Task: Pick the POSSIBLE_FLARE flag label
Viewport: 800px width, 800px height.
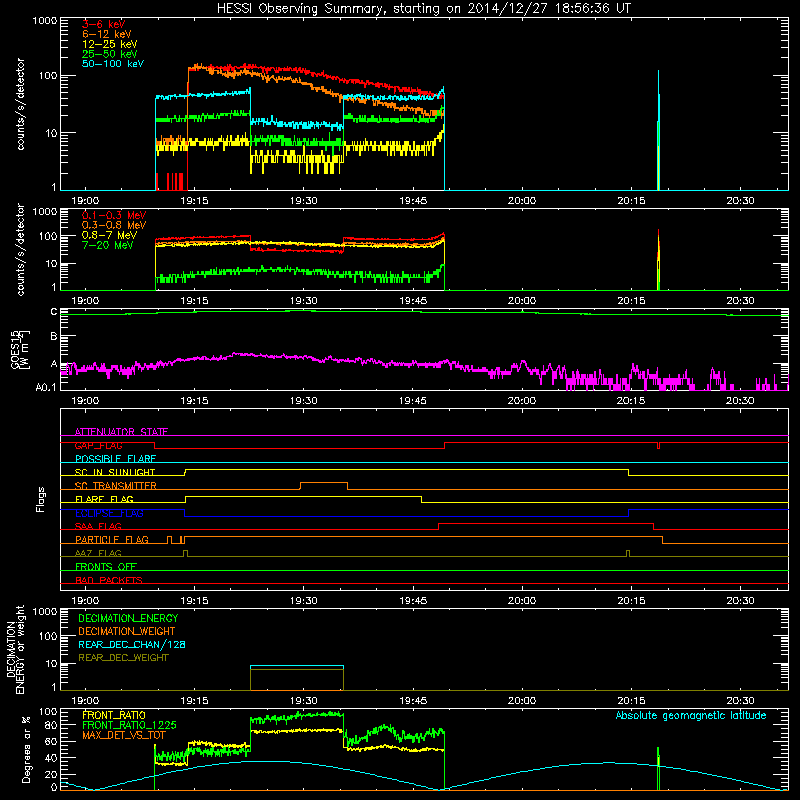Action: click(x=115, y=459)
